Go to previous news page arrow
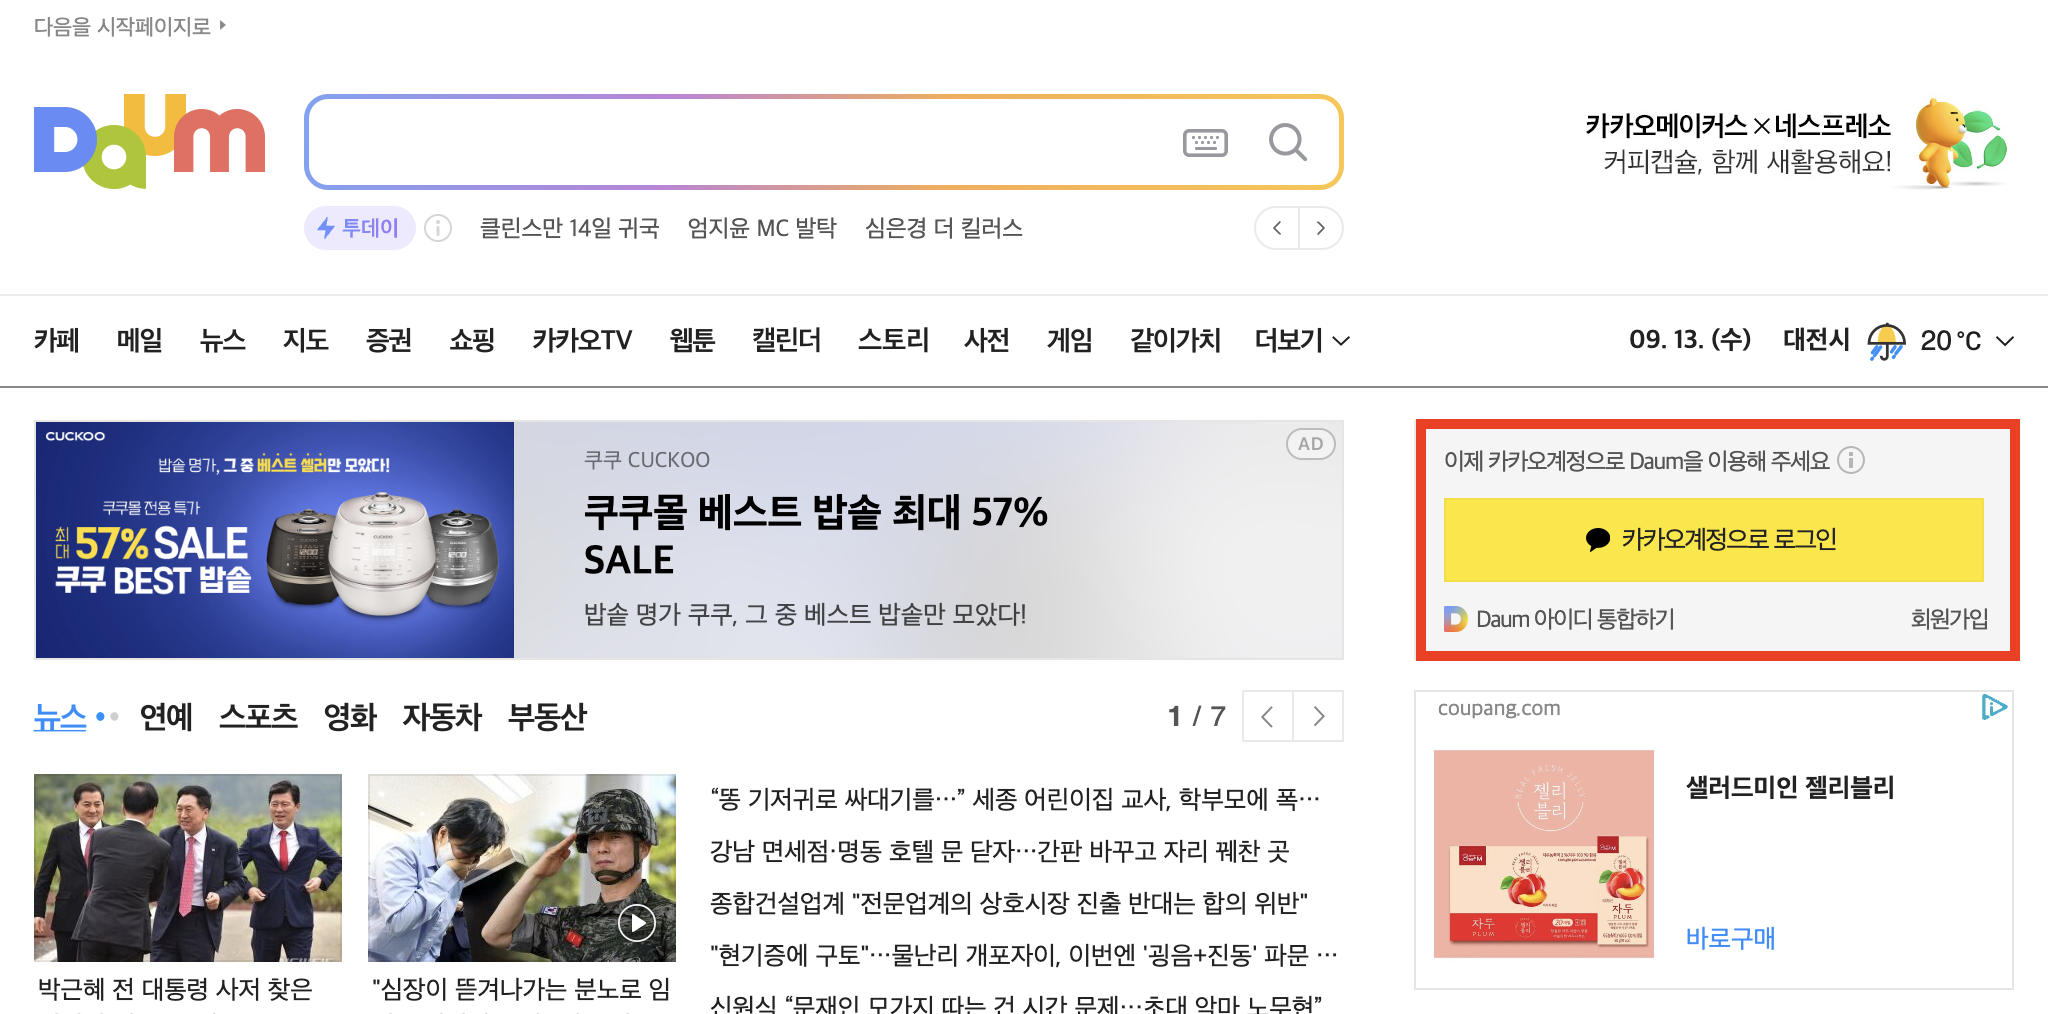This screenshot has width=2048, height=1014. click(x=1267, y=716)
